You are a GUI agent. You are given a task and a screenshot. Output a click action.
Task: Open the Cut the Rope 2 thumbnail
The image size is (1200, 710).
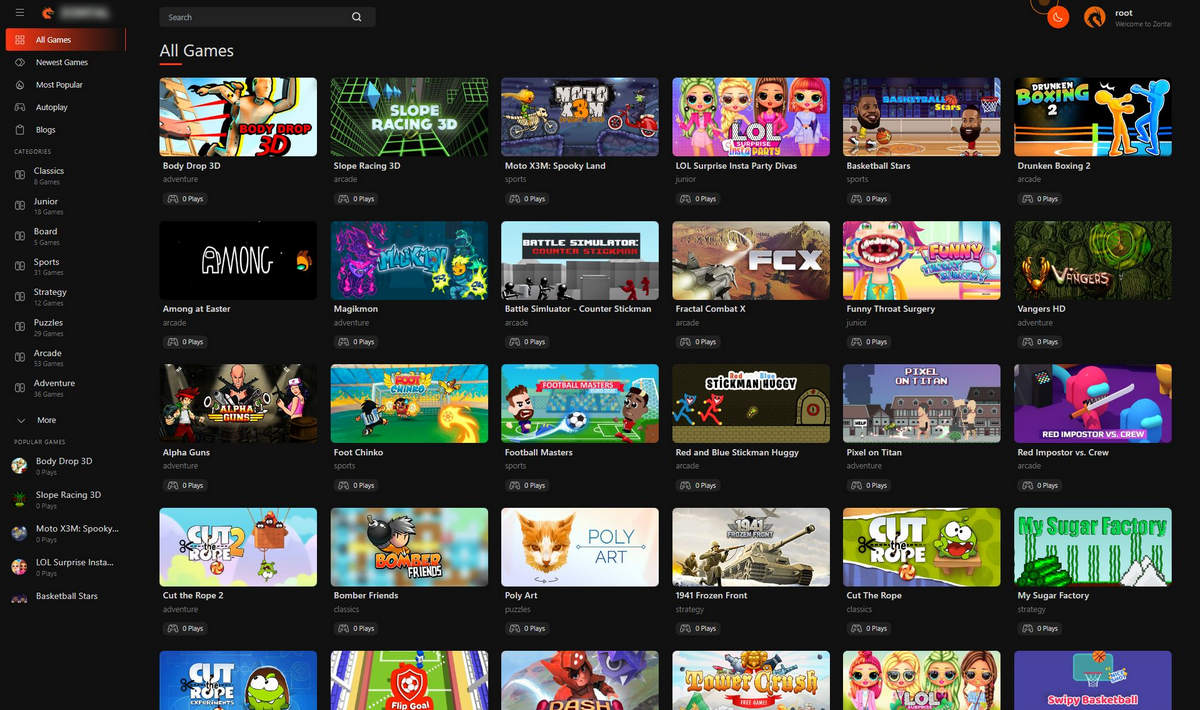pyautogui.click(x=238, y=546)
